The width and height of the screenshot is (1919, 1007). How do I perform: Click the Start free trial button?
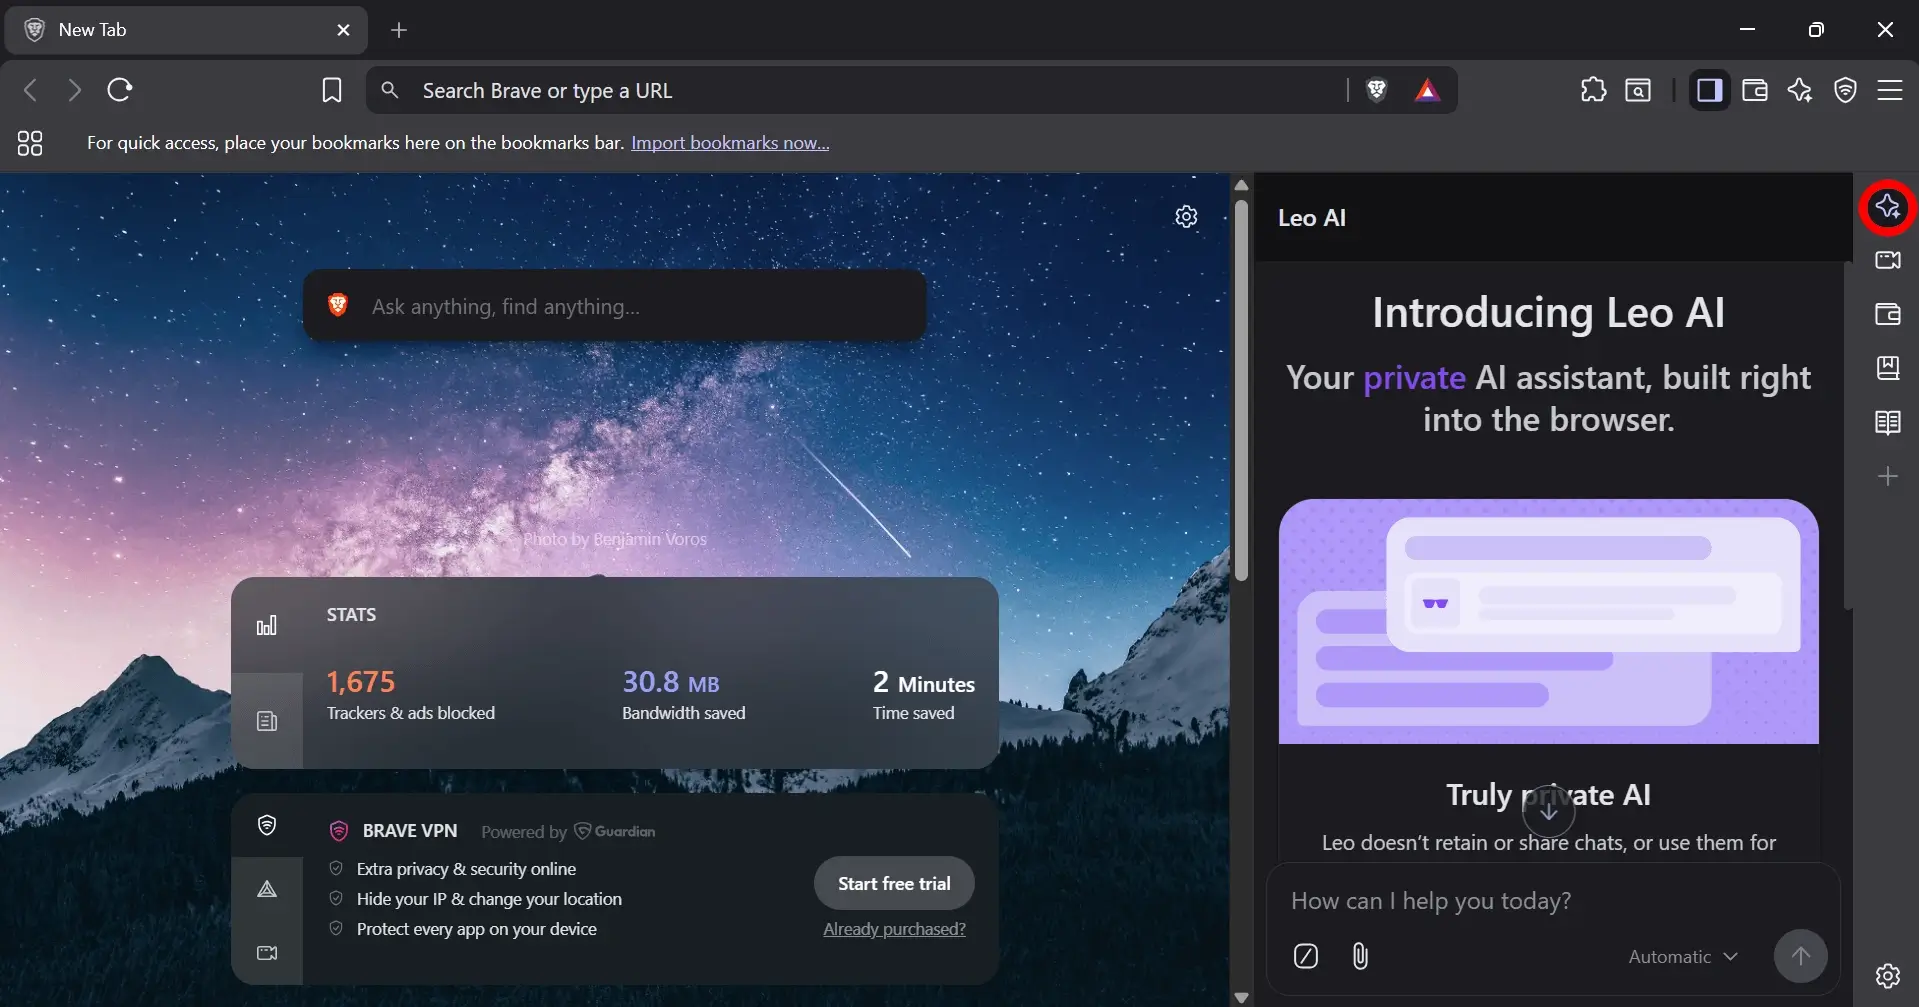[893, 883]
